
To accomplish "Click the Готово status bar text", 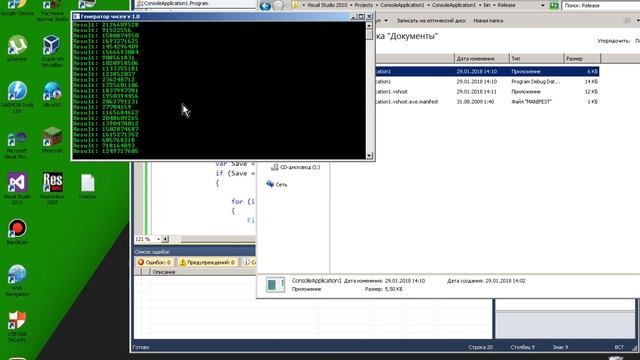I will 141,347.
